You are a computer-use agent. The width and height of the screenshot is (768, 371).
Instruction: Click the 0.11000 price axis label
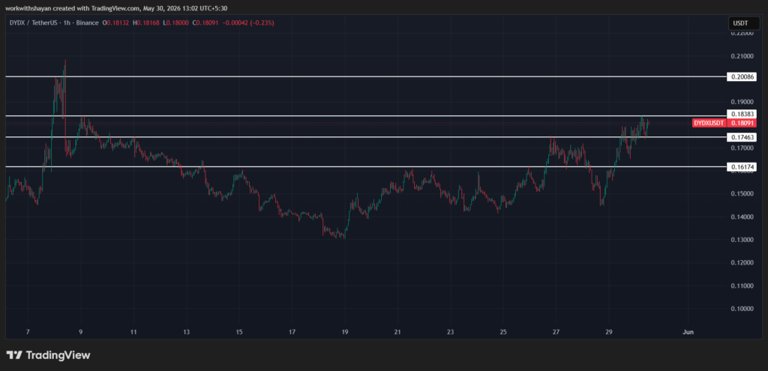[x=742, y=285]
